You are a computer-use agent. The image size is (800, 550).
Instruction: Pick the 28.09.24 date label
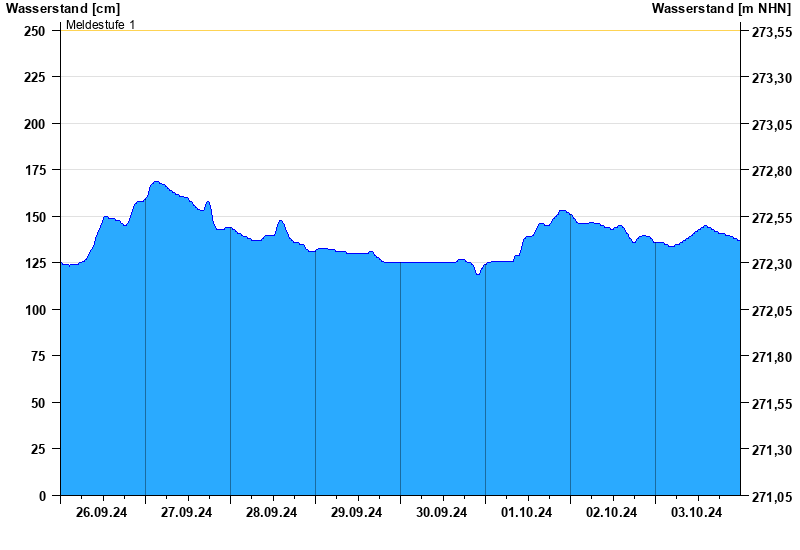[x=271, y=513]
